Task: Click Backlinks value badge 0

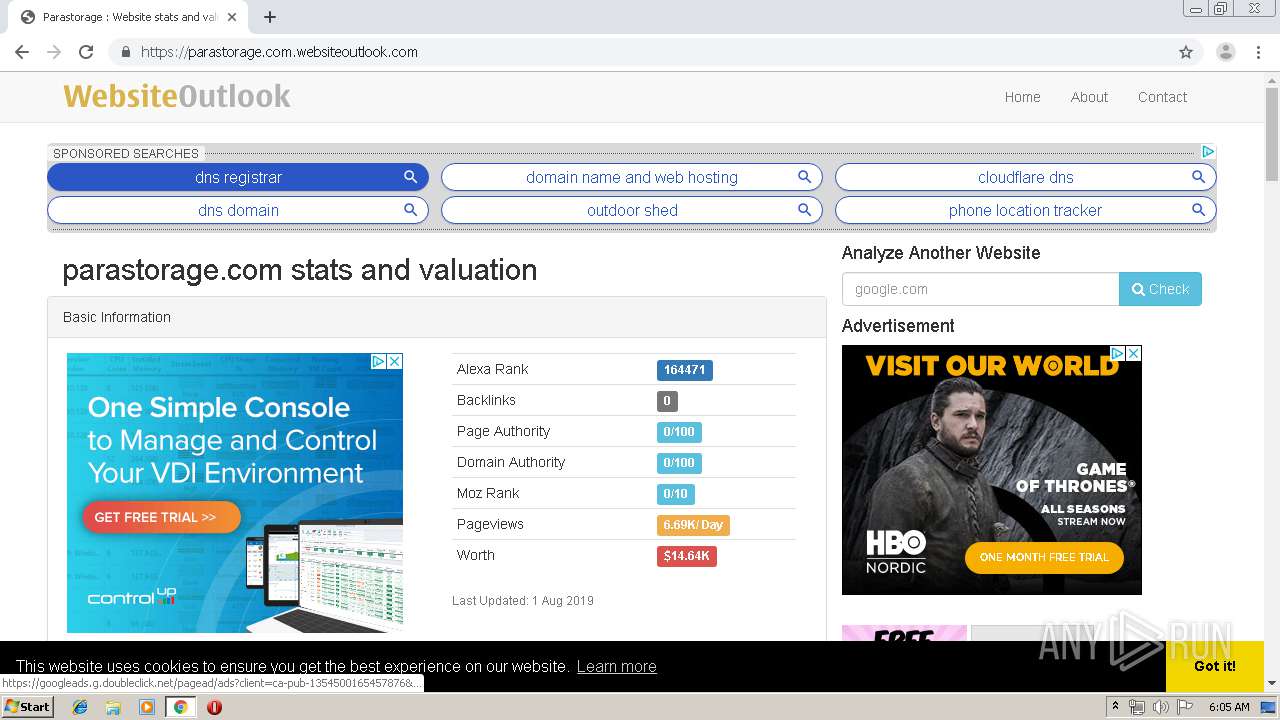Action: click(667, 401)
